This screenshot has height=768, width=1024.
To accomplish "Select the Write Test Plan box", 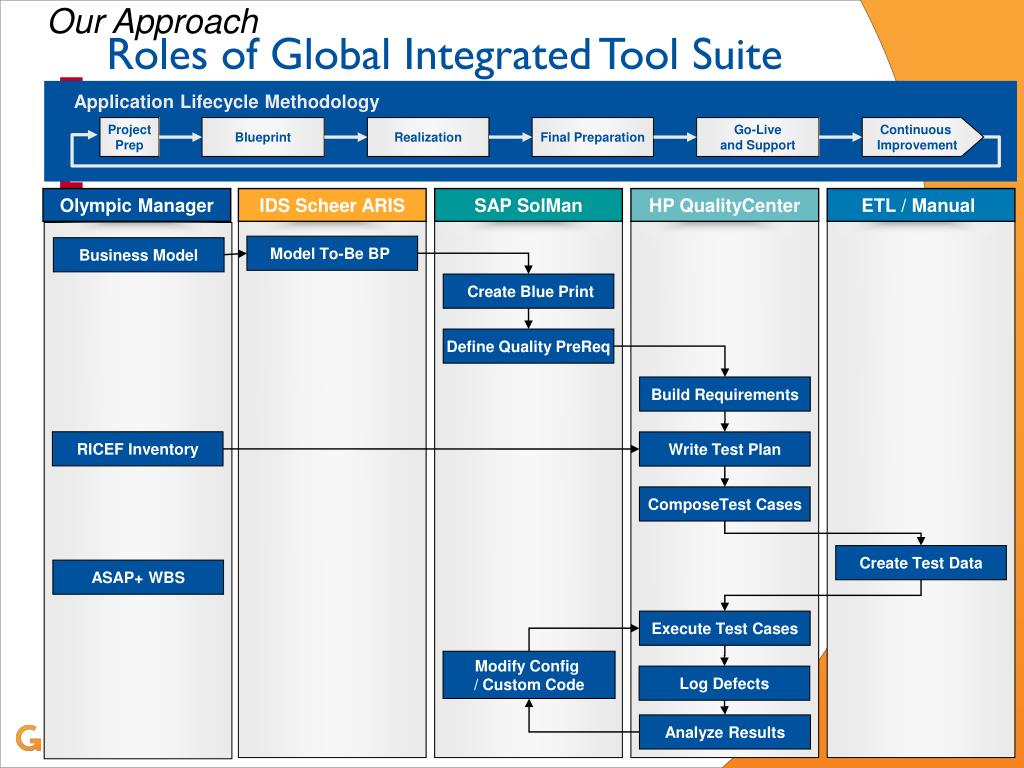I will click(x=724, y=449).
